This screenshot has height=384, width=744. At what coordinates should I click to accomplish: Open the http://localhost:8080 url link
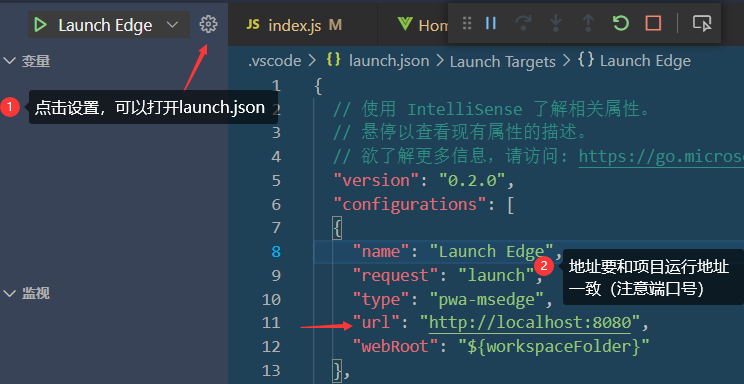(x=530, y=323)
